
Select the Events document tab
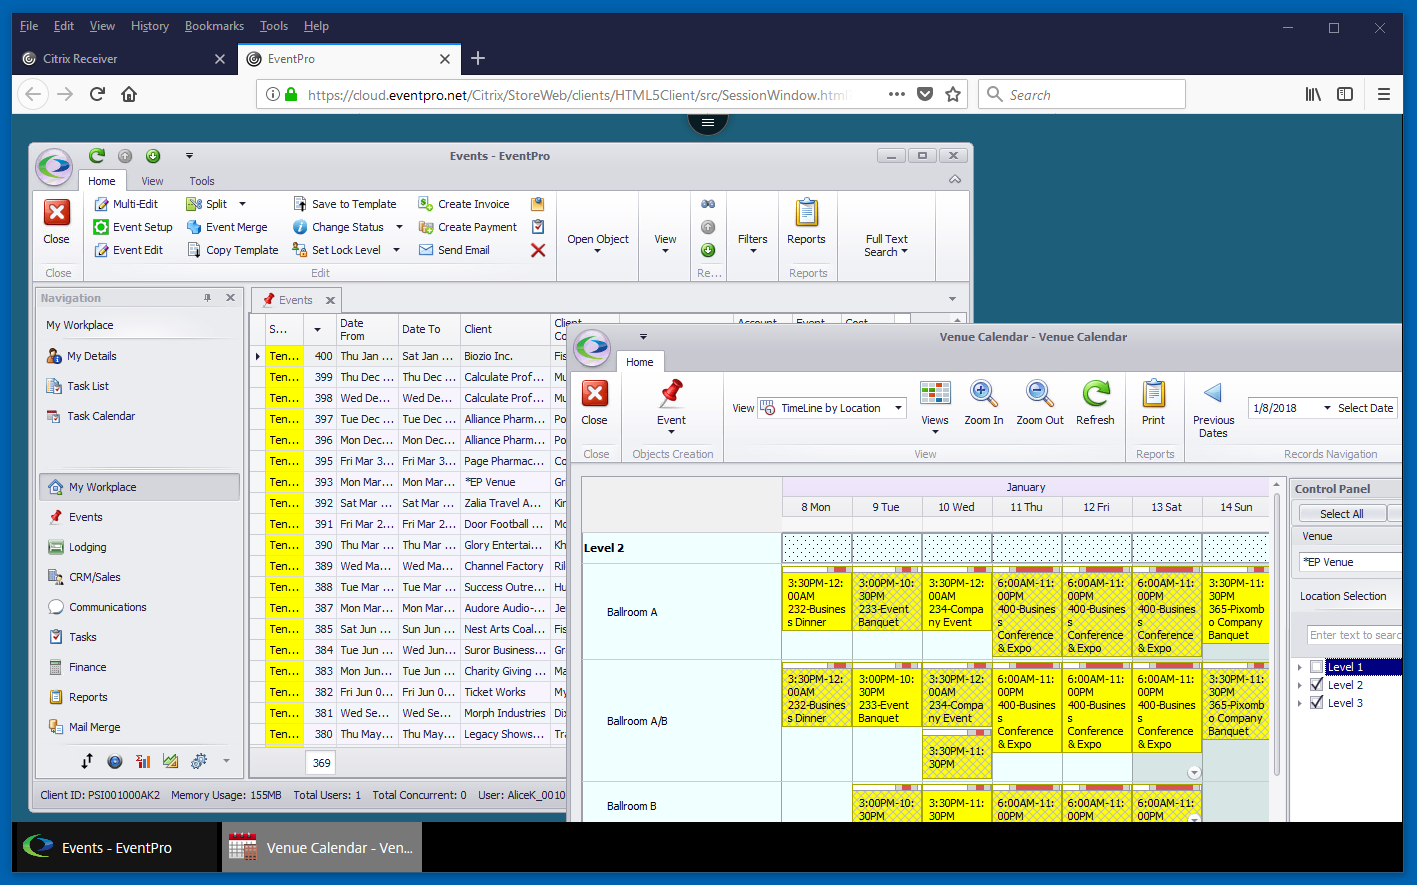295,300
